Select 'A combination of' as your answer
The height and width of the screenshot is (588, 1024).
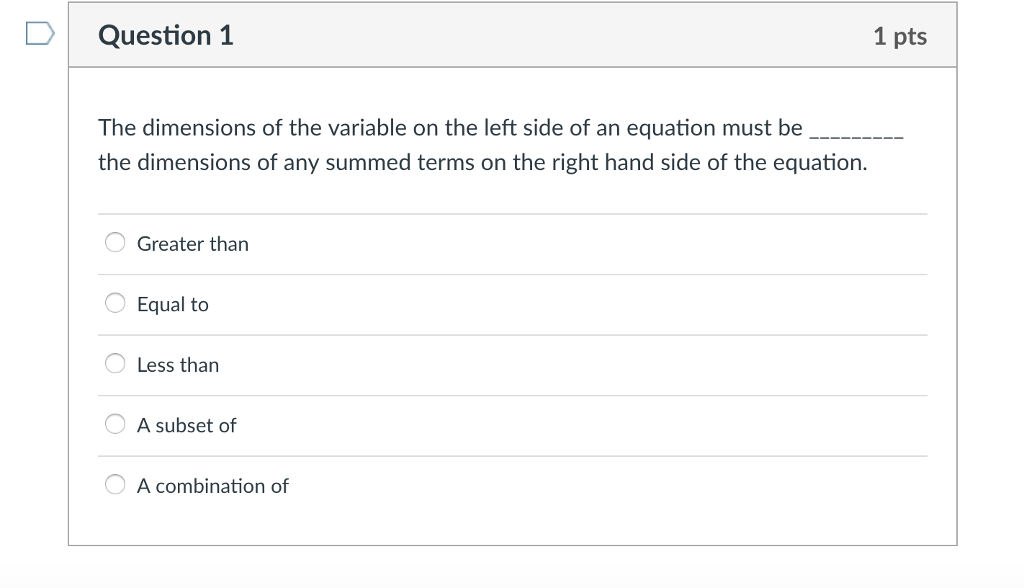point(115,485)
